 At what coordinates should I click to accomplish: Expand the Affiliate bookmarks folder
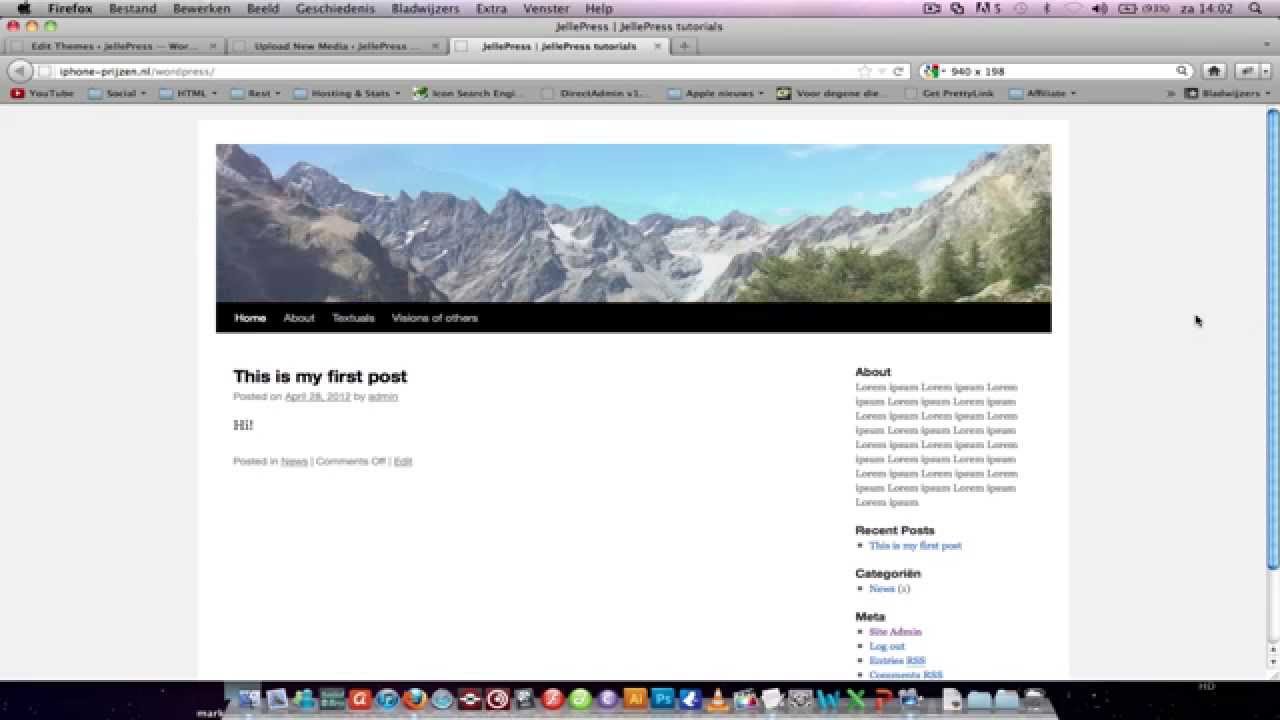[x=1043, y=93]
